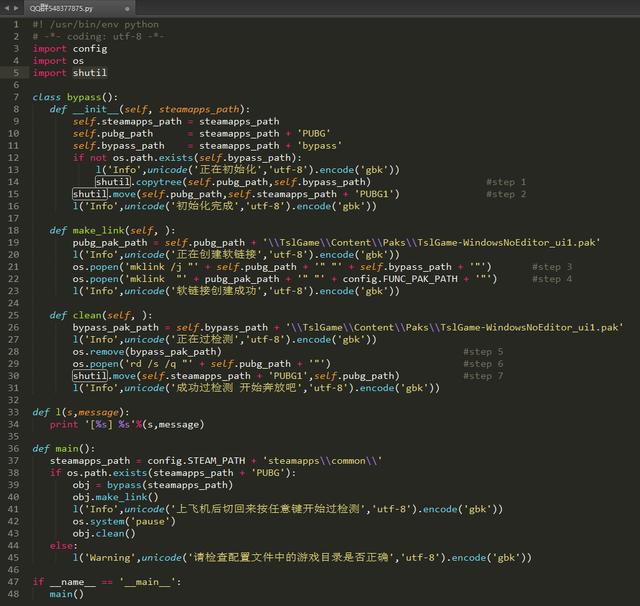Screen dimensions: 640x606
Task: Click the 'main()' call on line 48
Action: click(x=67, y=594)
